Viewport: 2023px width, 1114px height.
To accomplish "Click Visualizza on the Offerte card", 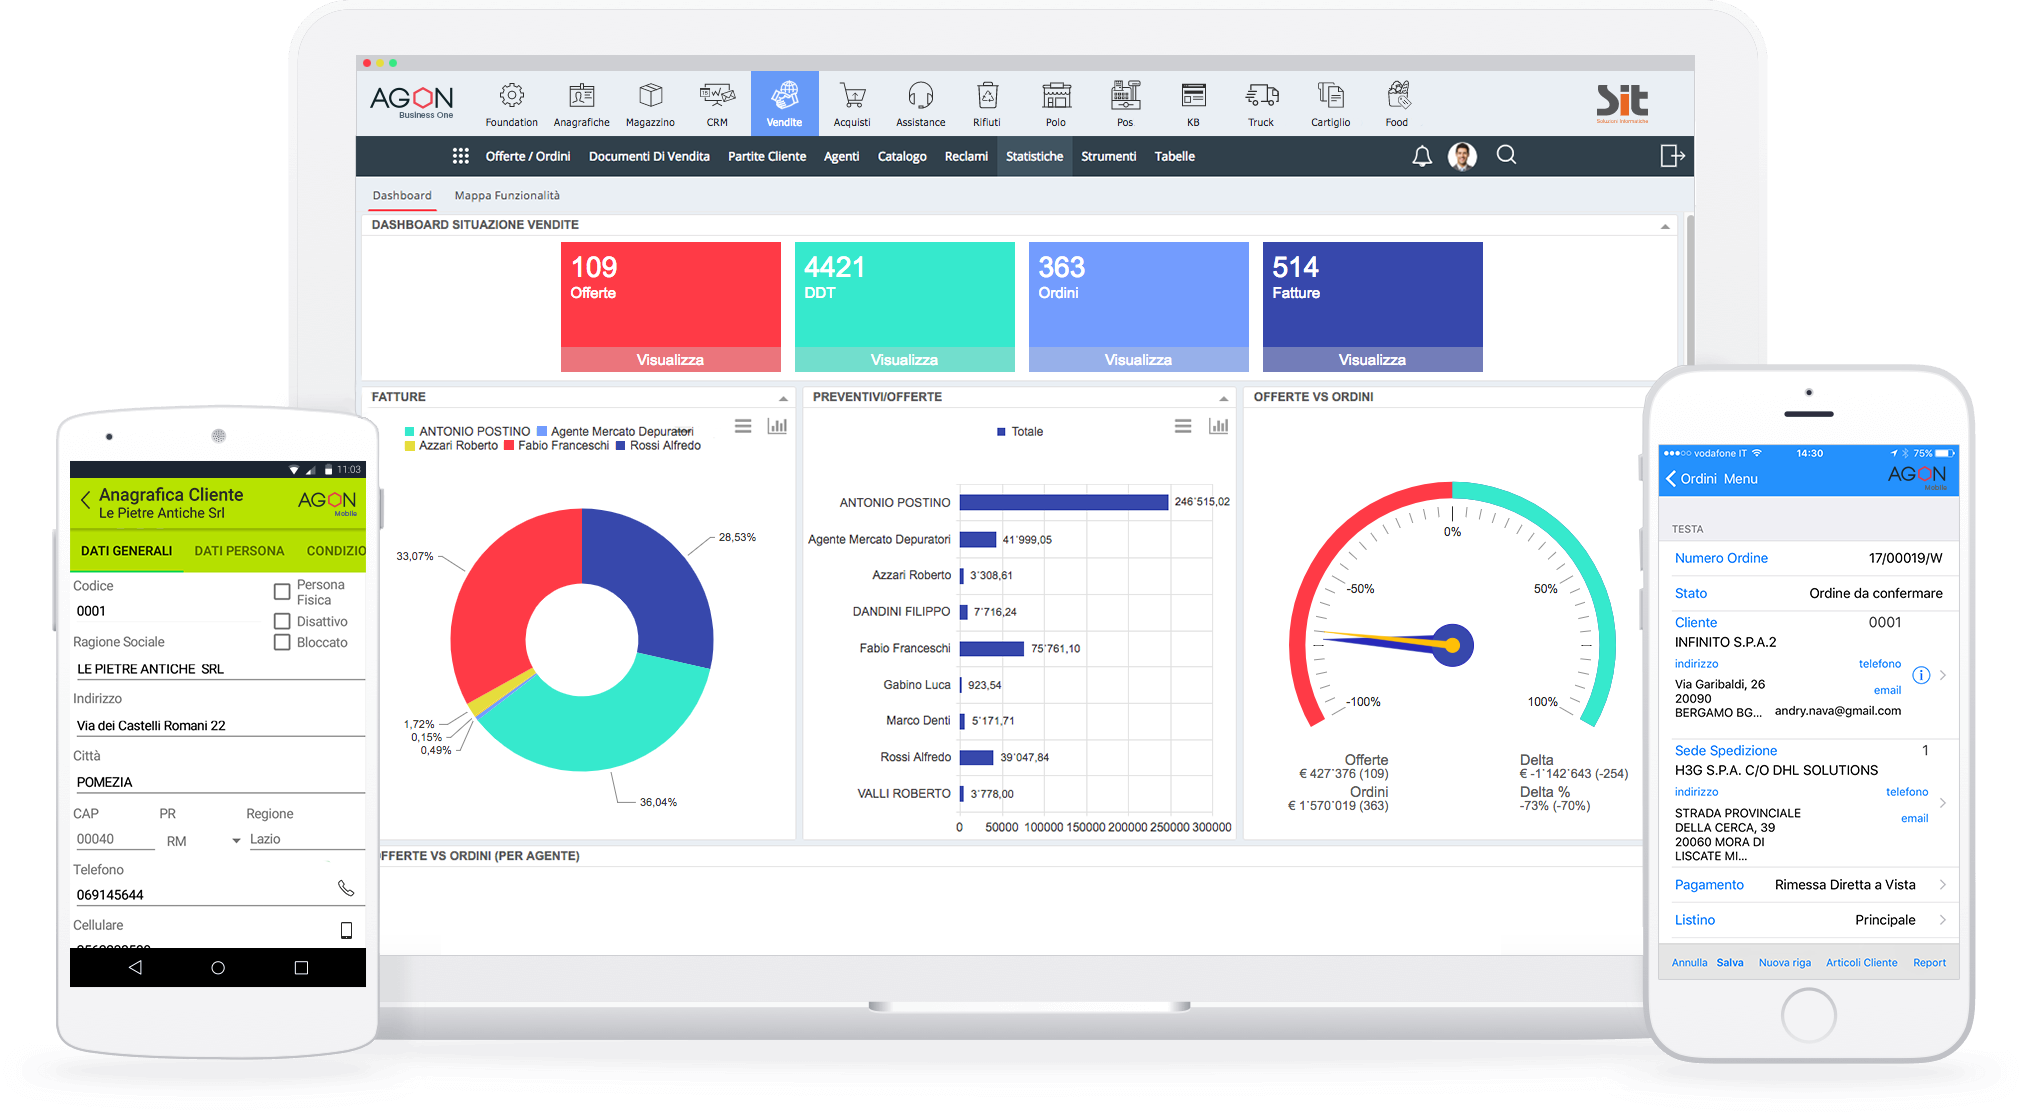I will 670,359.
